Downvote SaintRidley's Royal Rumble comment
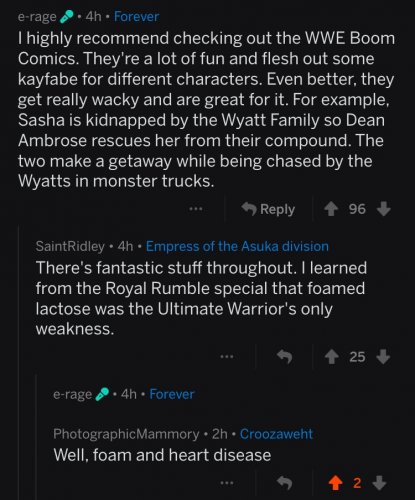This screenshot has width=415, height=500. point(383,357)
